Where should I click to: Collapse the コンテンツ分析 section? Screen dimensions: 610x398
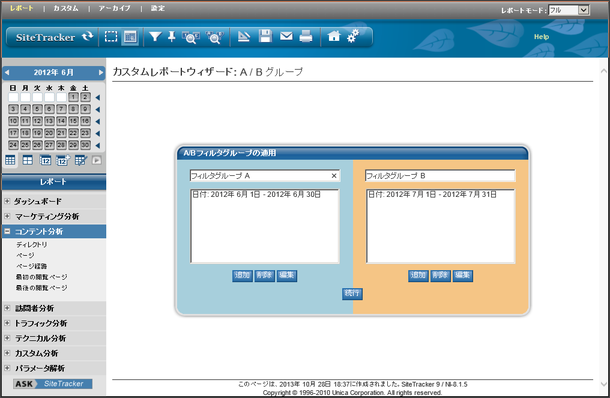click(x=7, y=231)
